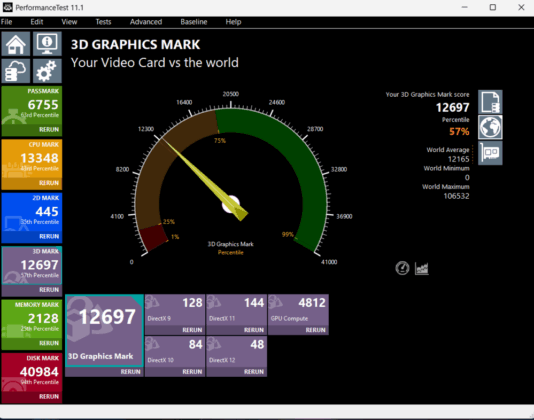Screen dimensions: 534x420
Task: Maximize the PerformanceTest window
Action: tap(493, 7)
